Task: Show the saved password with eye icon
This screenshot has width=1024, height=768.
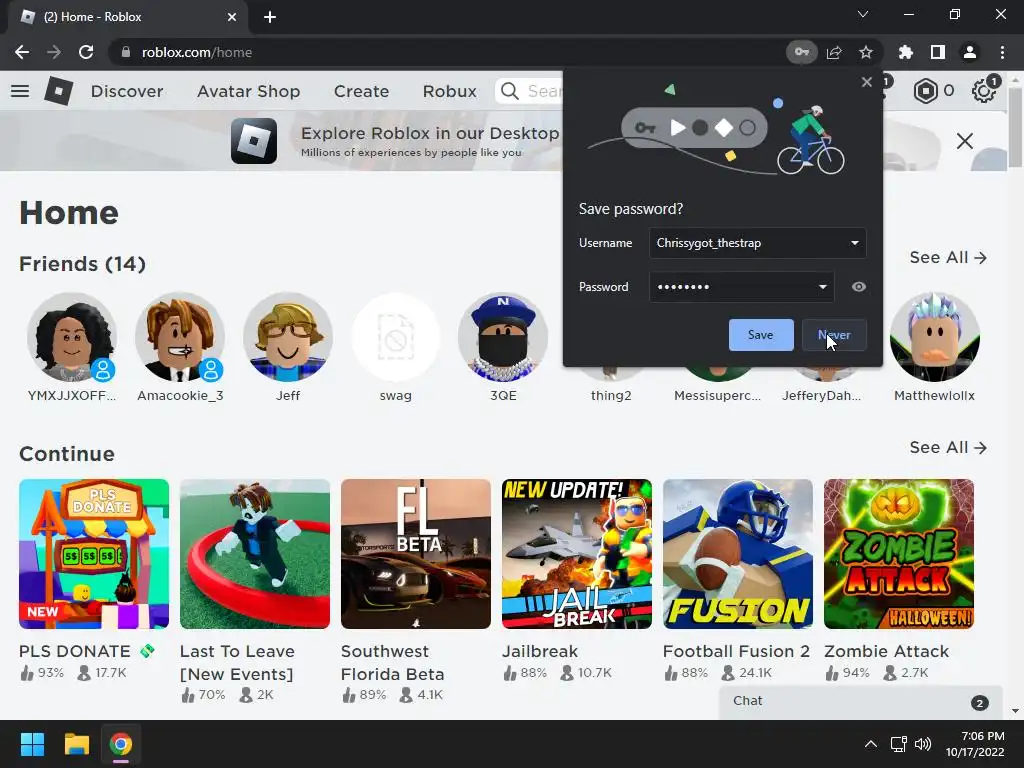Action: point(859,287)
